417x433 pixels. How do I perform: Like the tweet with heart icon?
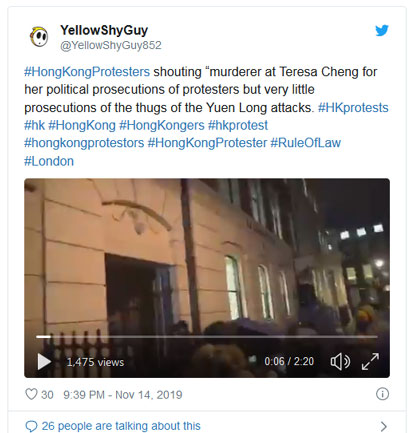31,394
